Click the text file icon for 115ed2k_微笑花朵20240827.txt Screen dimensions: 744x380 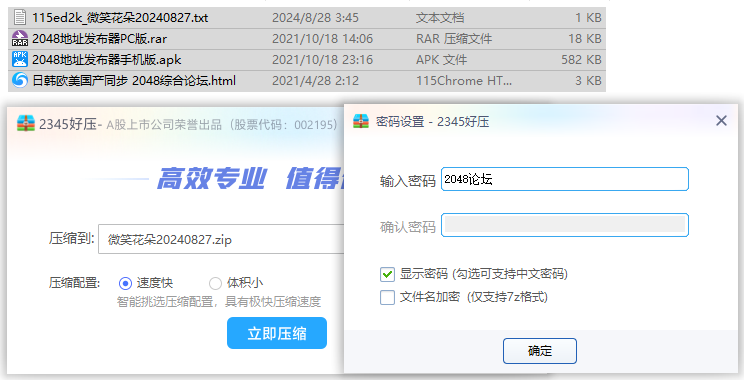(x=19, y=18)
